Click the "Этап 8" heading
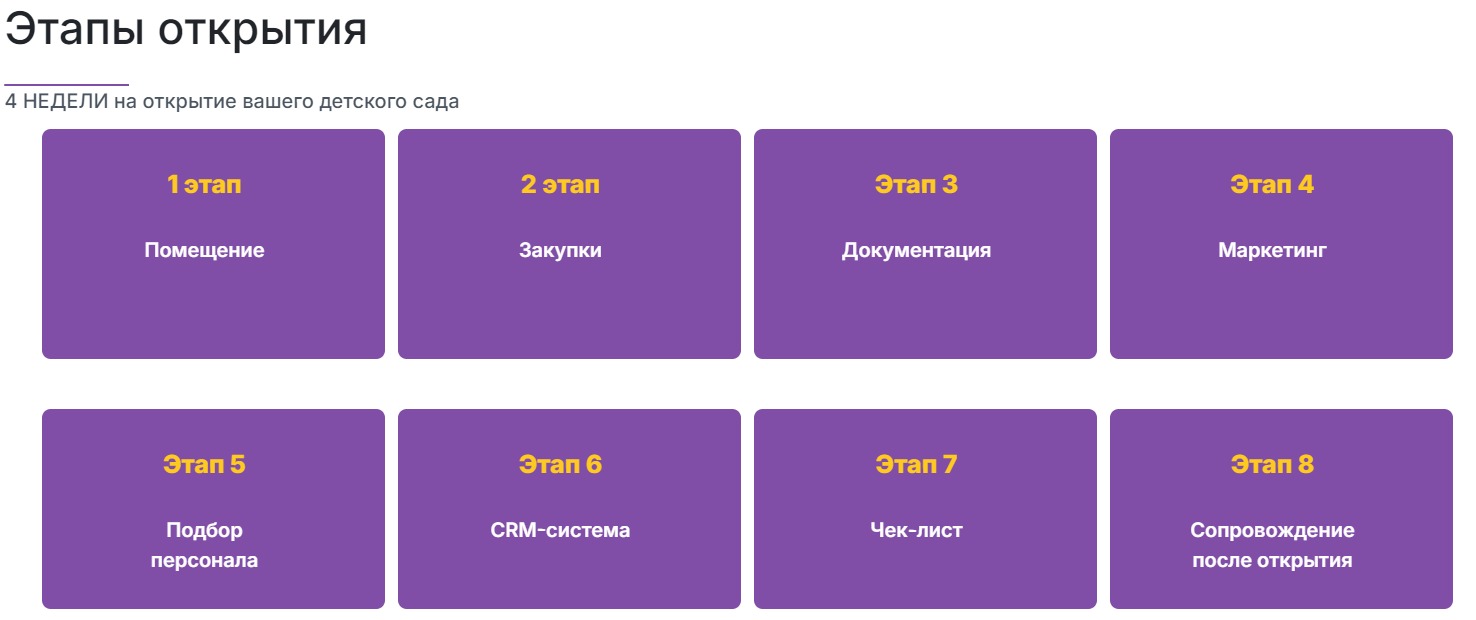1476x620 pixels. pos(1272,465)
